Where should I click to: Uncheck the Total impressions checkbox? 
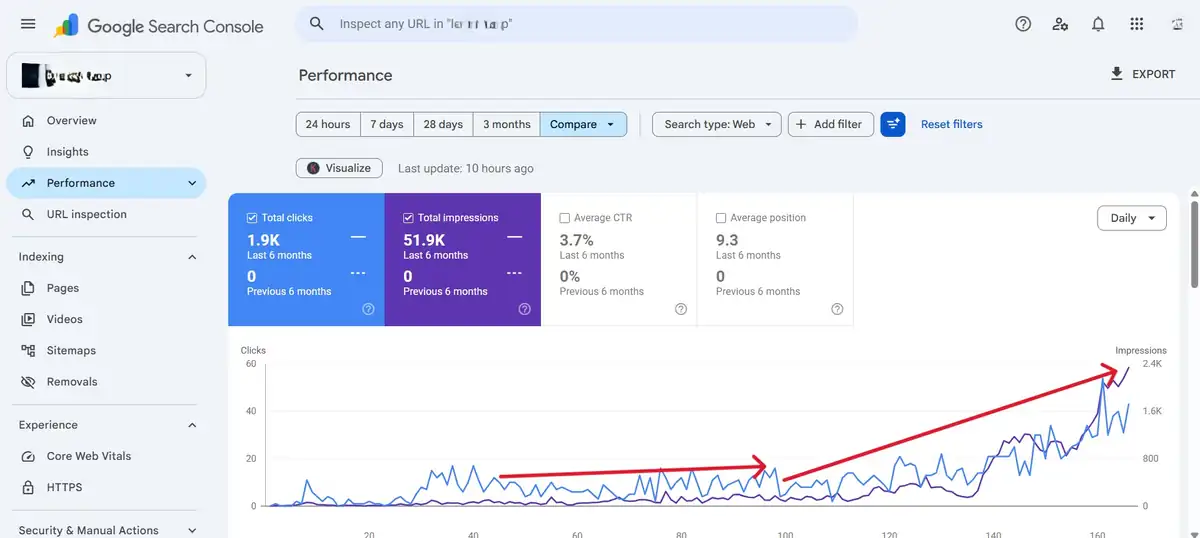pos(408,218)
